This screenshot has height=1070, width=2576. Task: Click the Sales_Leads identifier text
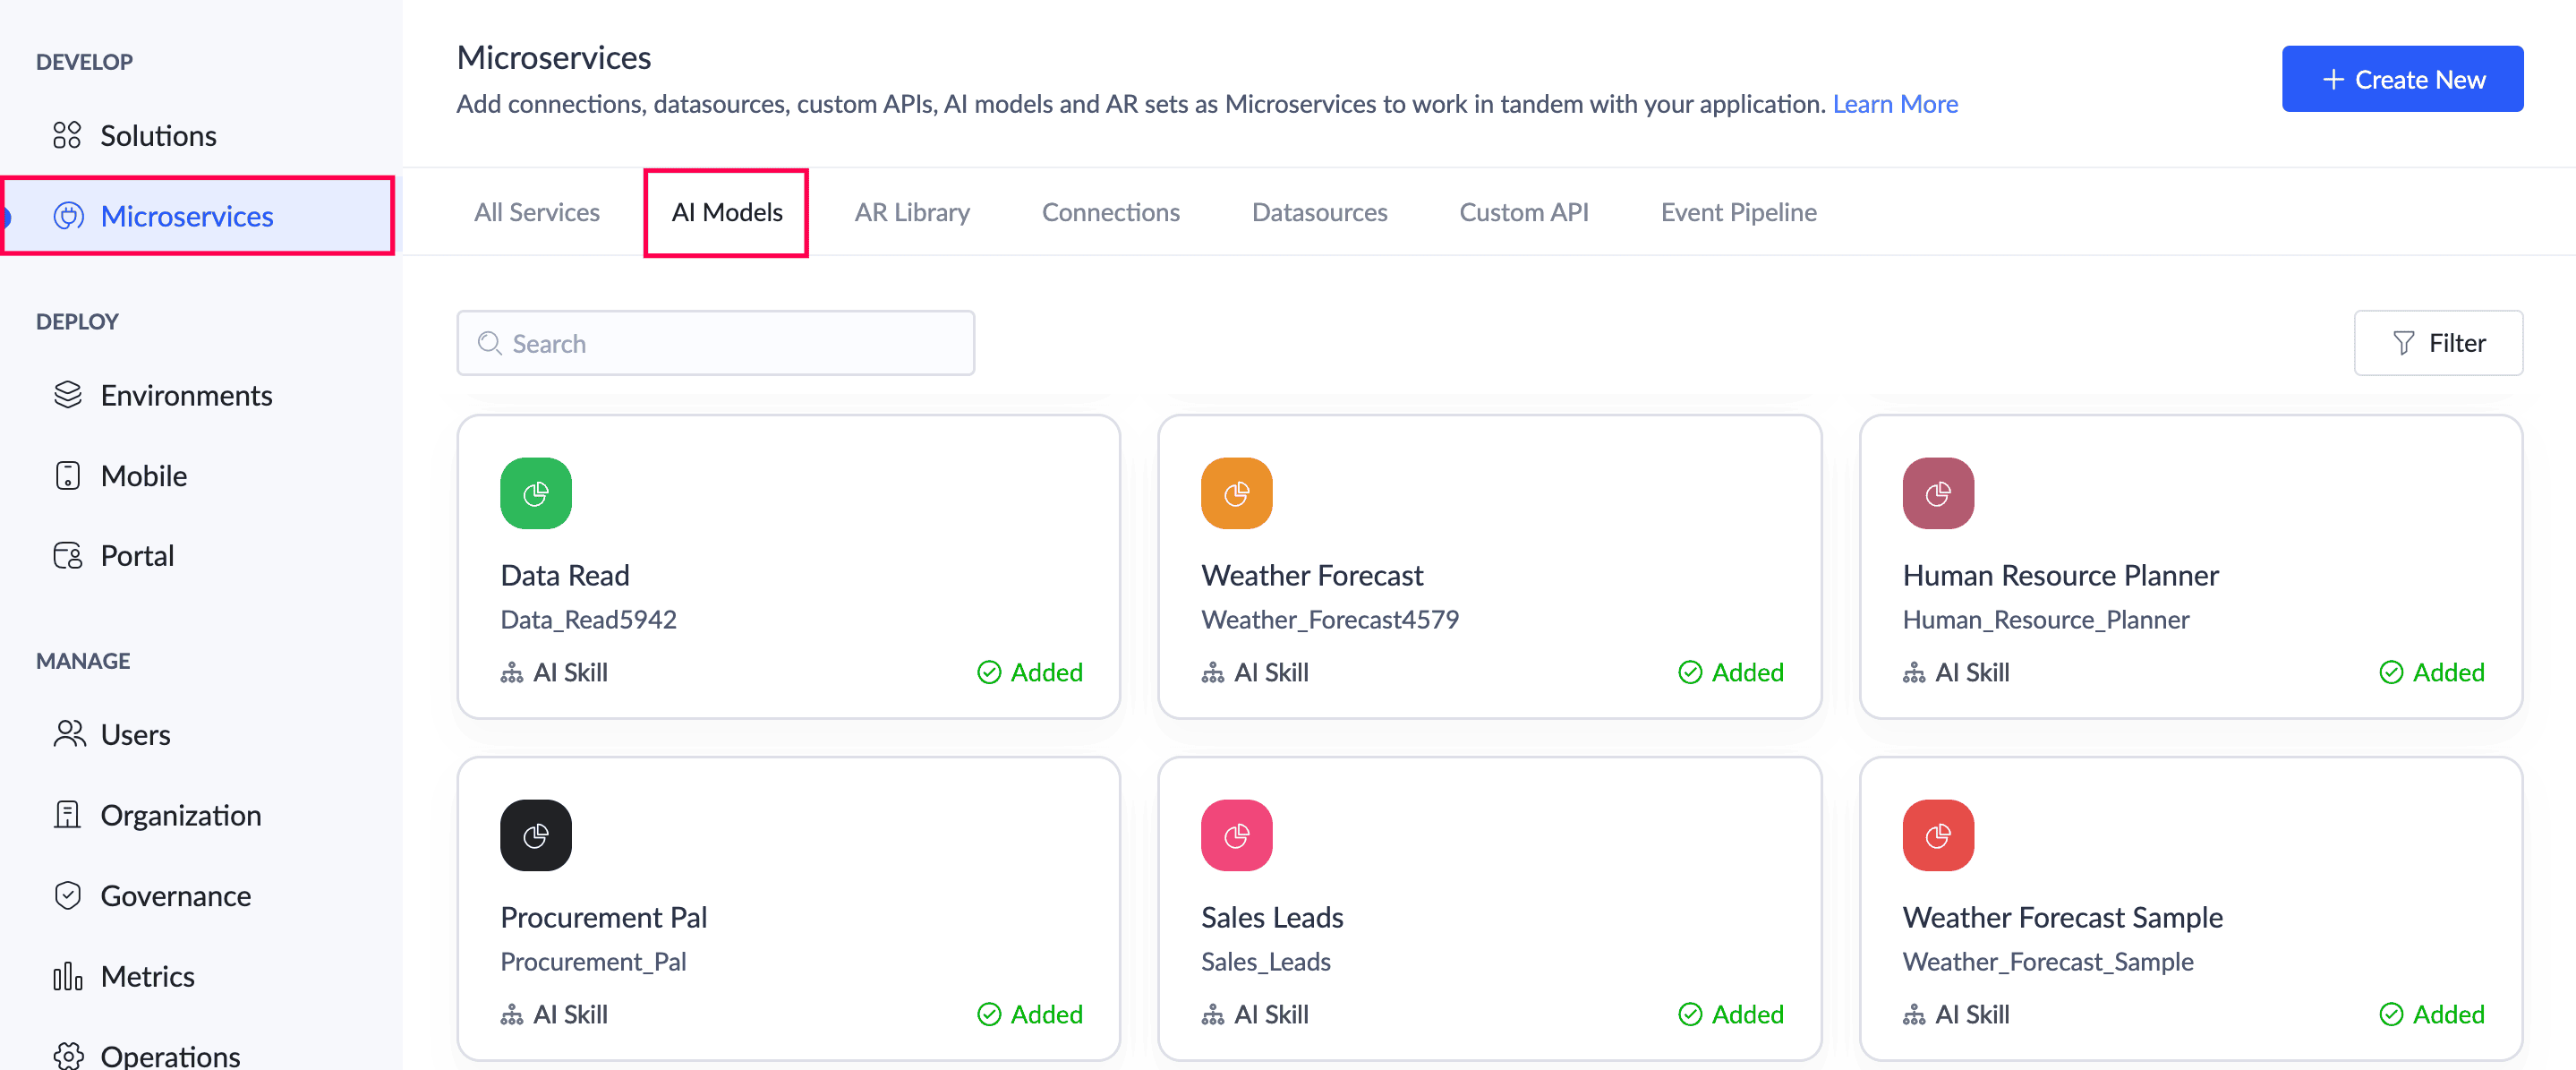(x=1265, y=962)
